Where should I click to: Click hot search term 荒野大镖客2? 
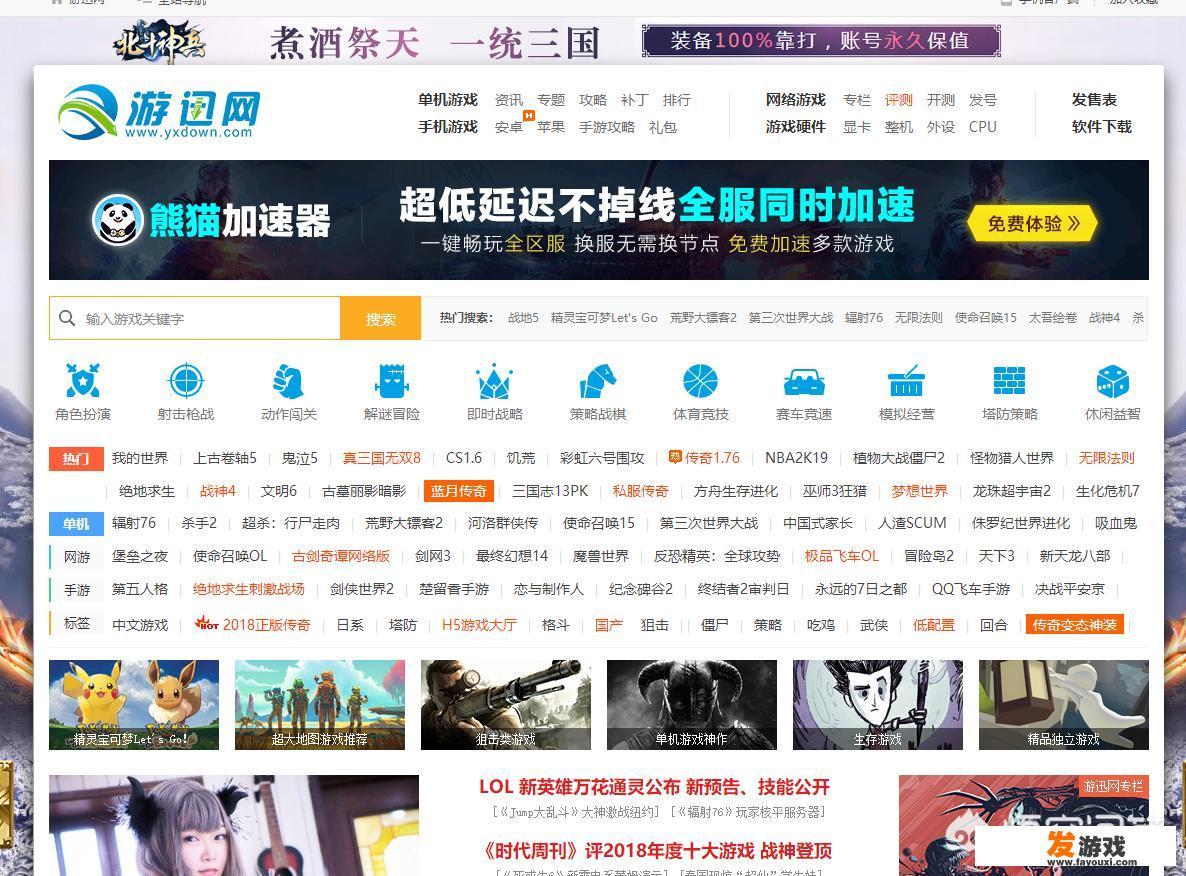pyautogui.click(x=703, y=318)
